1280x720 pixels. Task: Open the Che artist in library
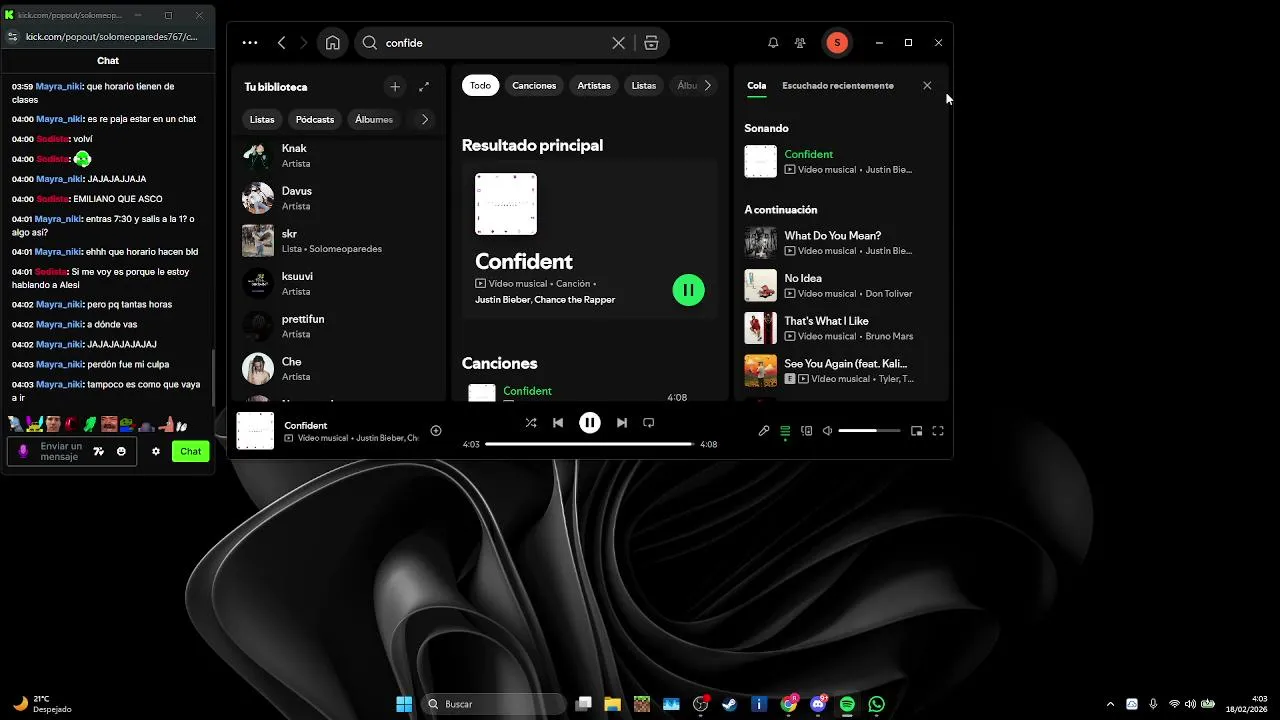(340, 368)
